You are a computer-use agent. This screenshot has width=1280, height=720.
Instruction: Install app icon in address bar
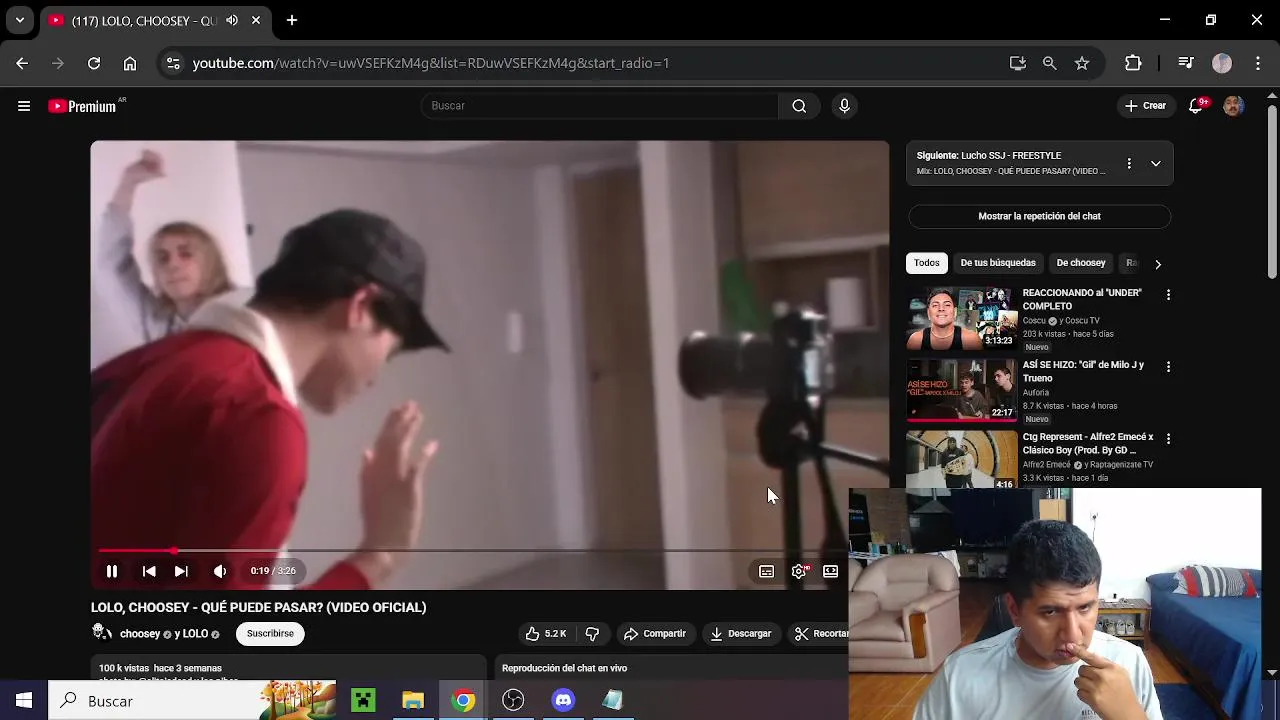(x=1018, y=63)
